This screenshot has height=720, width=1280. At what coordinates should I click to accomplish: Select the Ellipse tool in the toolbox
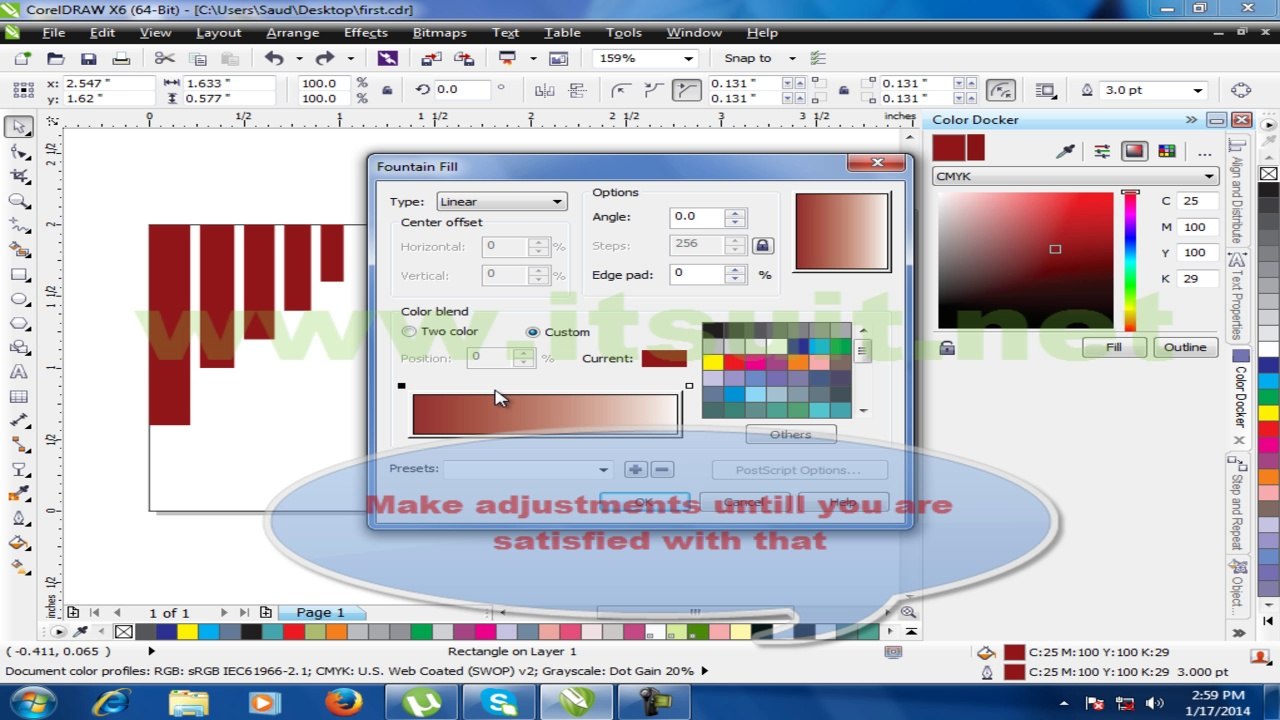pos(19,299)
